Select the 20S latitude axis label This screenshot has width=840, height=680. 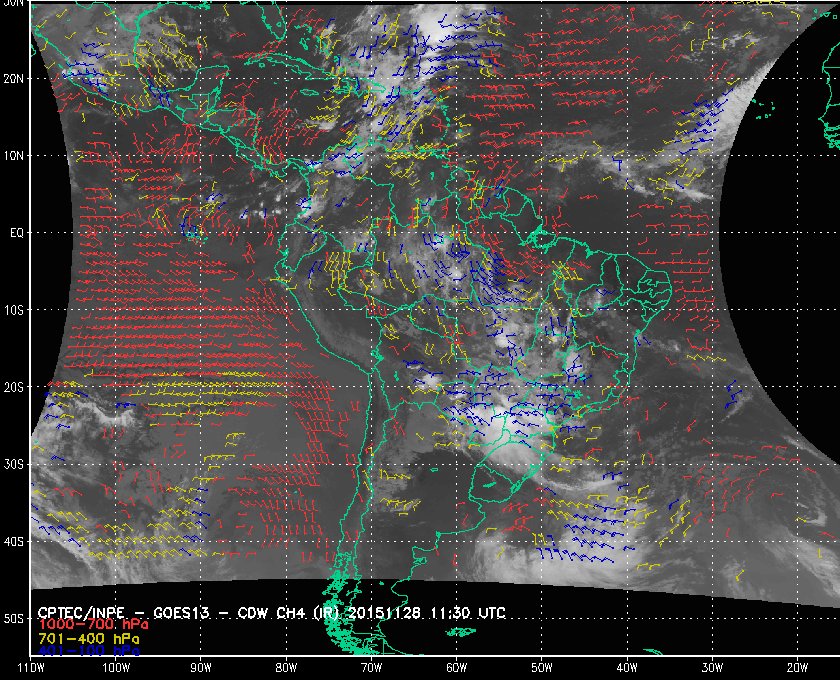[x=14, y=387]
